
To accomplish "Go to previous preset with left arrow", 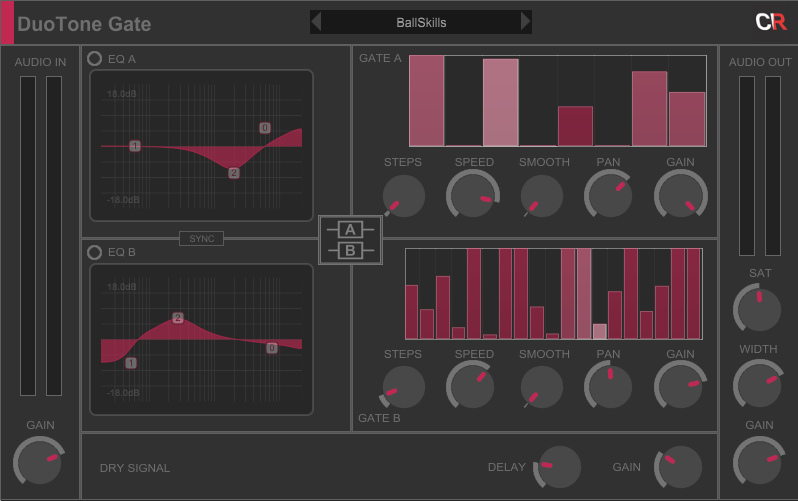I will [316, 22].
